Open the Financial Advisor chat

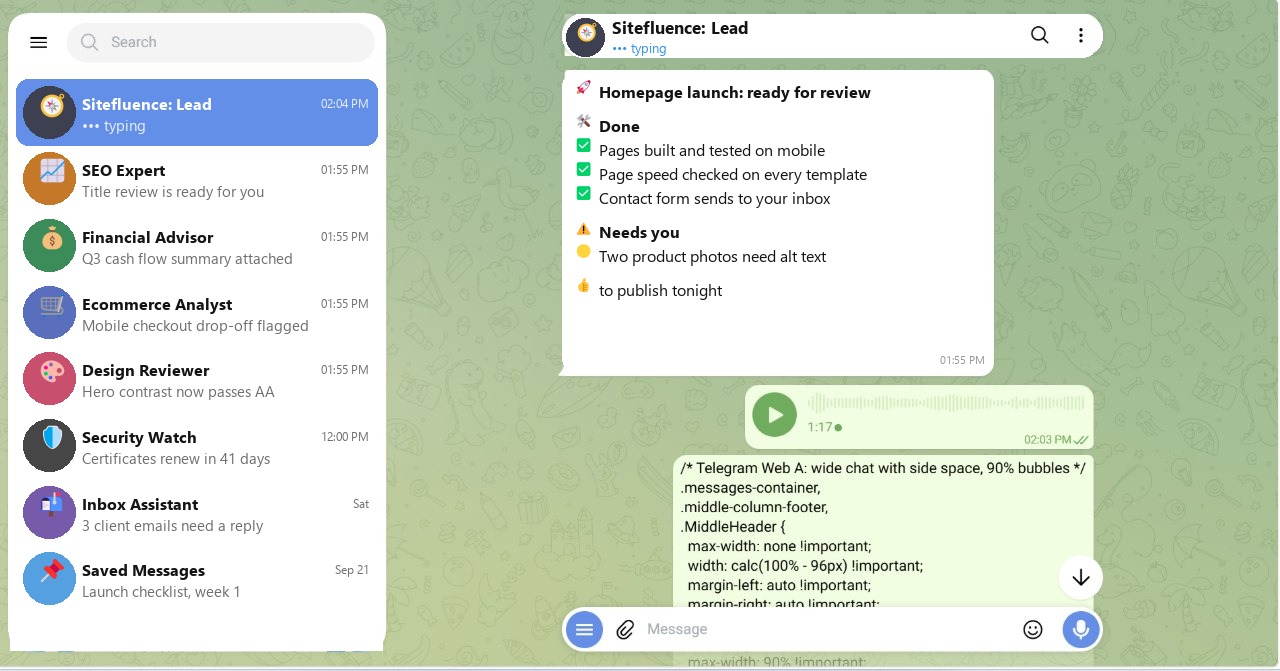click(x=197, y=246)
